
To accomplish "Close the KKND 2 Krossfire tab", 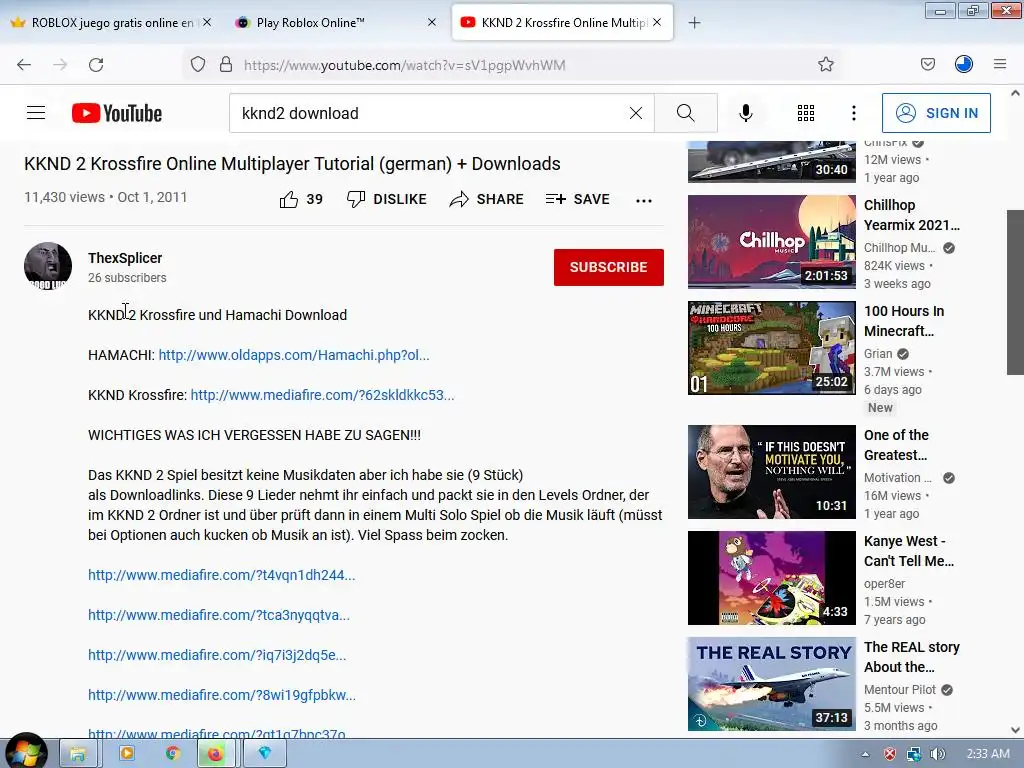I will tap(657, 22).
